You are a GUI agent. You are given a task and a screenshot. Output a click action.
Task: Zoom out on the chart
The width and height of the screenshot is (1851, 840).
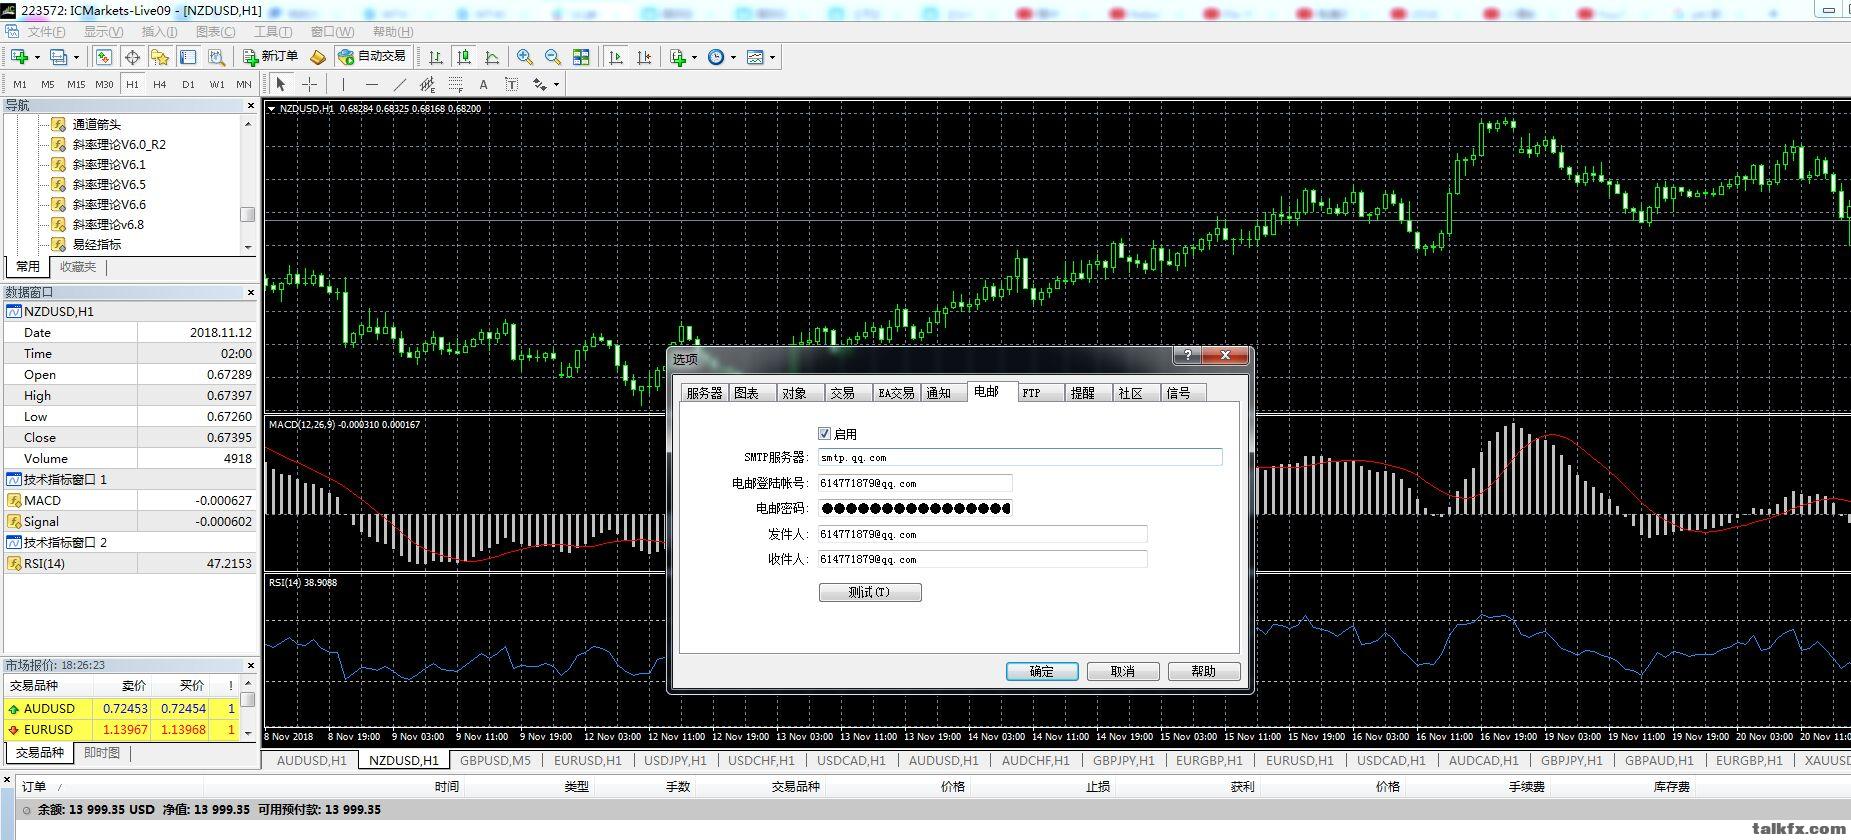point(553,57)
